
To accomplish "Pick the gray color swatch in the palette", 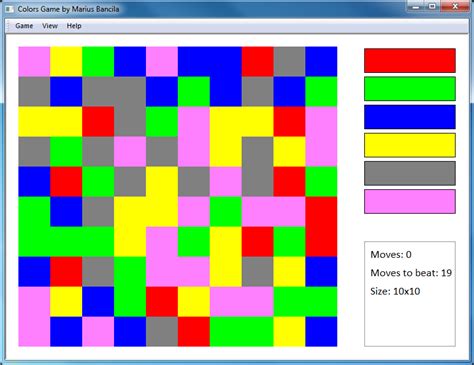I will tap(410, 173).
